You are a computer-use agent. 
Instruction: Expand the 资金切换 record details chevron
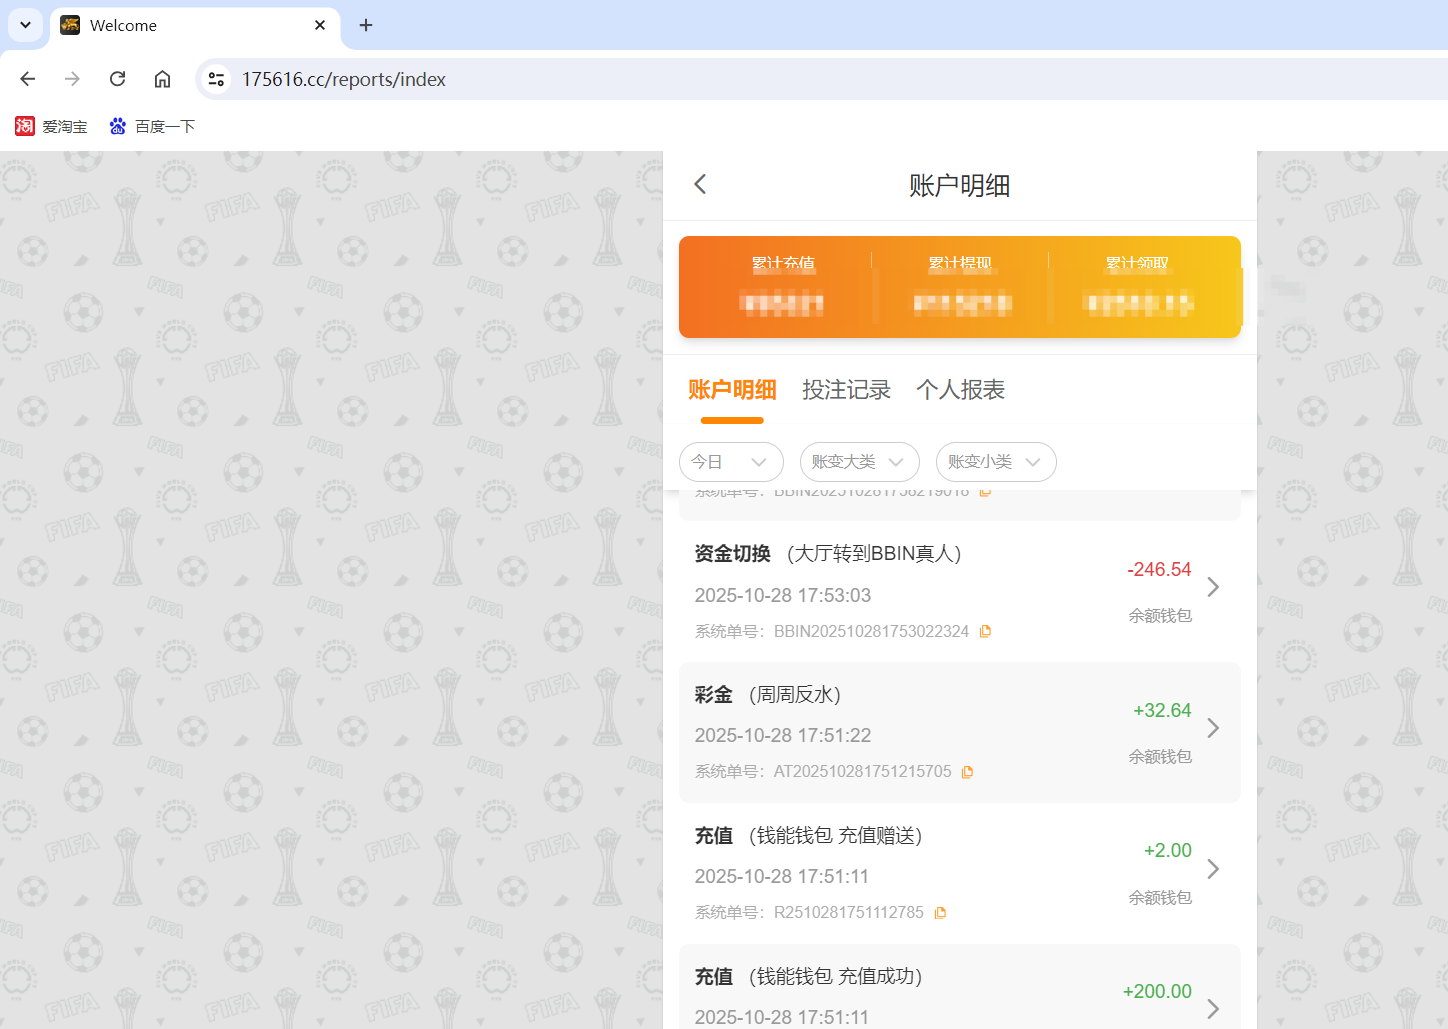tap(1213, 587)
